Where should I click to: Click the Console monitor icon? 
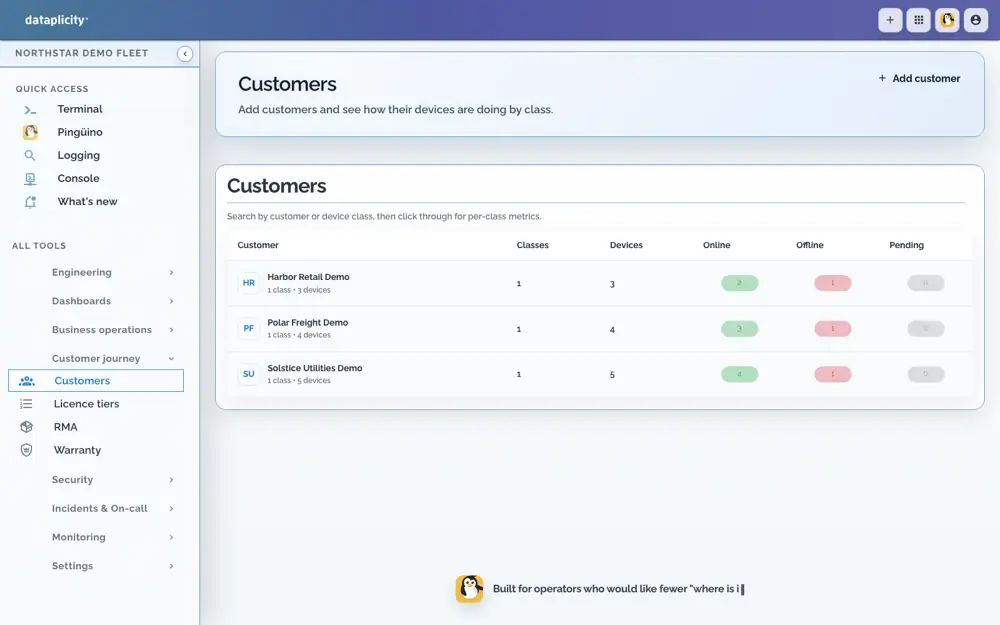click(x=30, y=179)
